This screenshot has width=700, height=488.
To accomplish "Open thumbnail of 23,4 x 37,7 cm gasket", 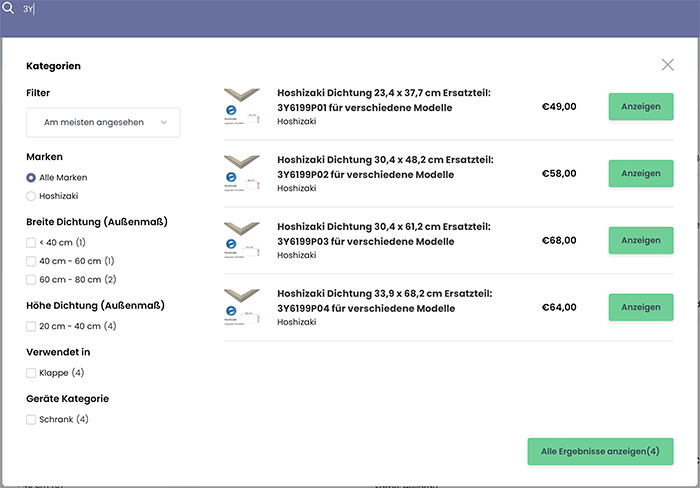I will [x=242, y=106].
